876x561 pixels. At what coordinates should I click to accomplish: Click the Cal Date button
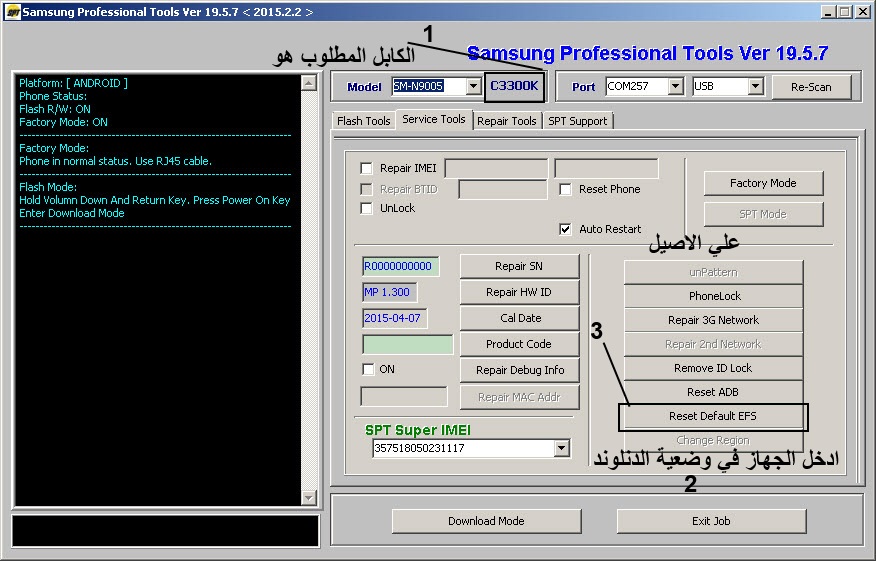519,318
